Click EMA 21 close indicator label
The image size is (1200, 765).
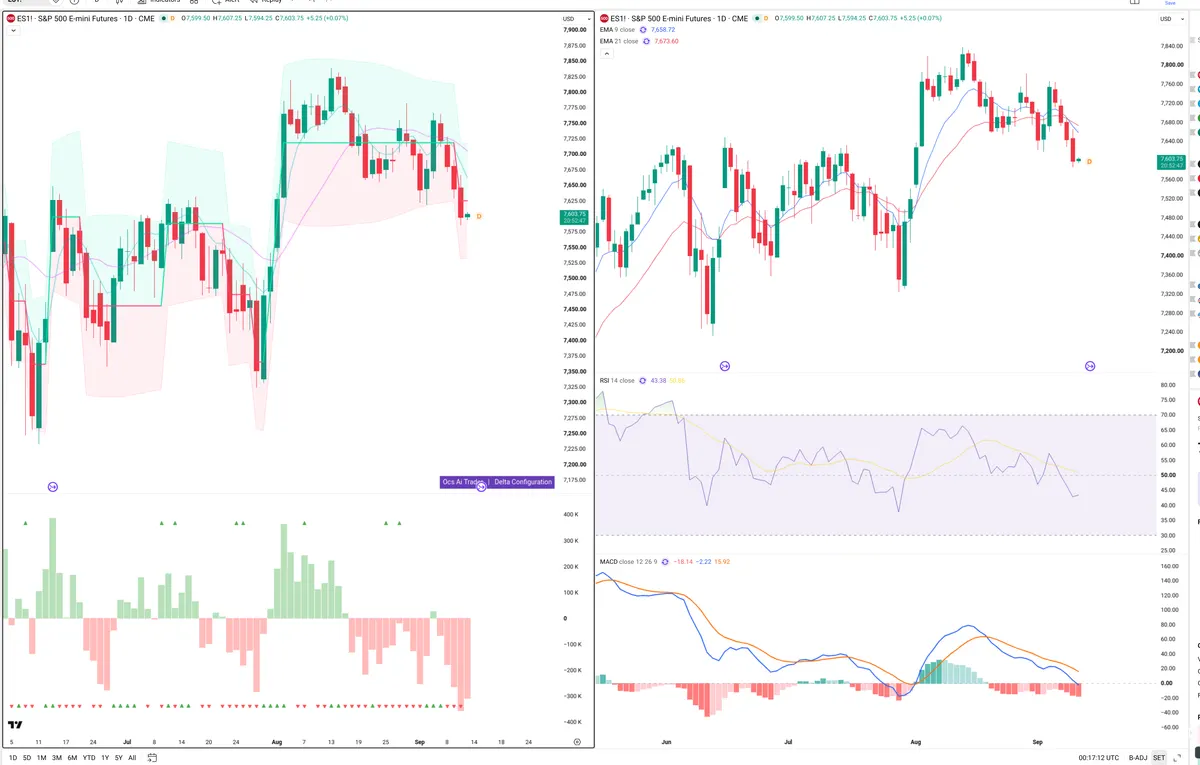(x=619, y=41)
